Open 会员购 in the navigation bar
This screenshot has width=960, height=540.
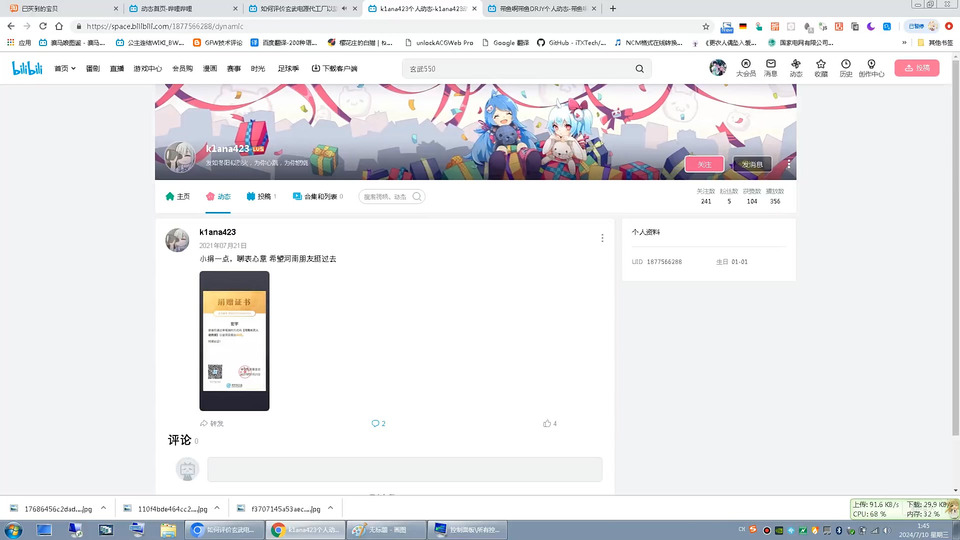pos(182,69)
